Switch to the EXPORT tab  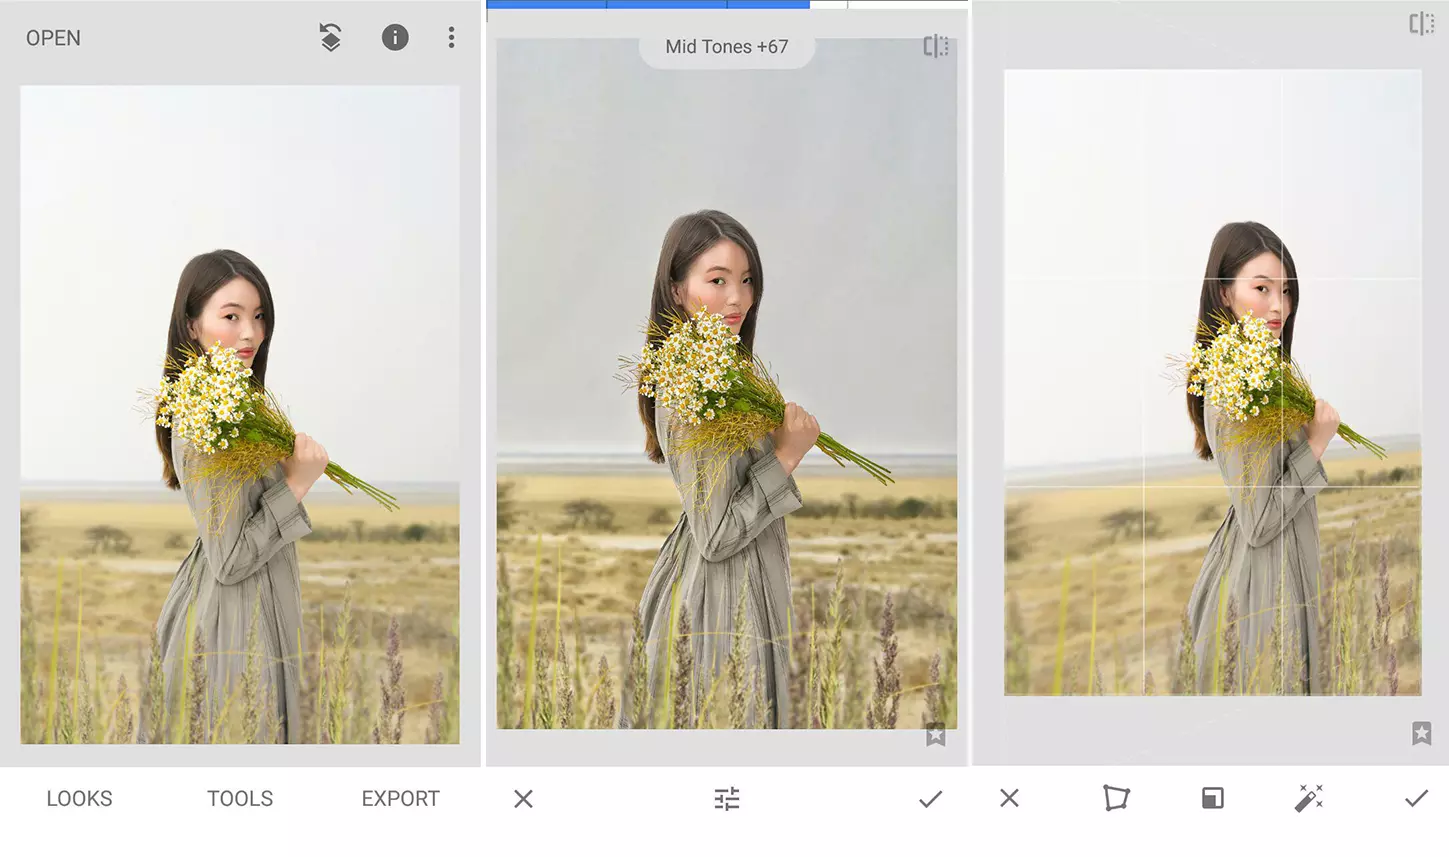click(x=400, y=798)
